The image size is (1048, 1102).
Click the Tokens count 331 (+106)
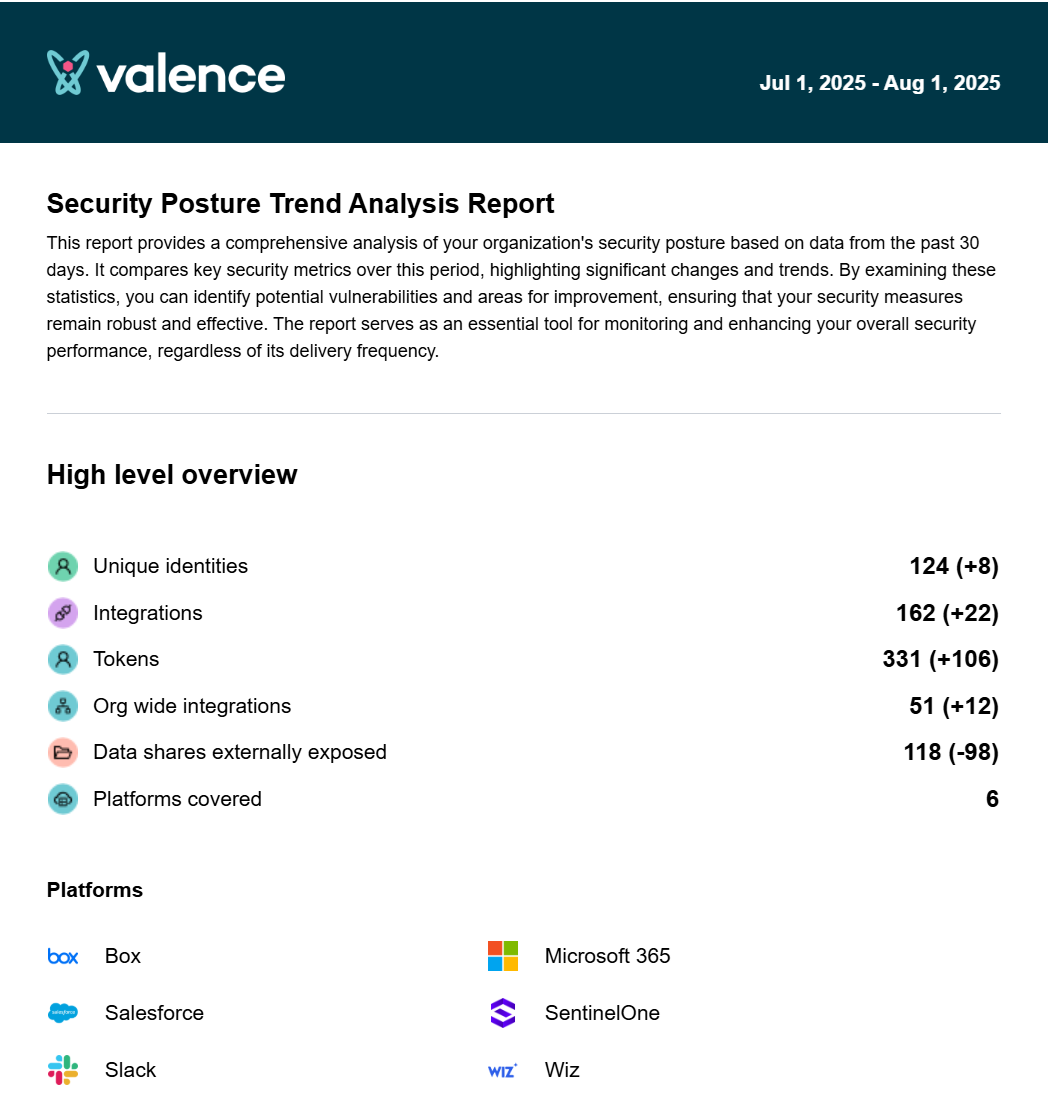pos(940,659)
